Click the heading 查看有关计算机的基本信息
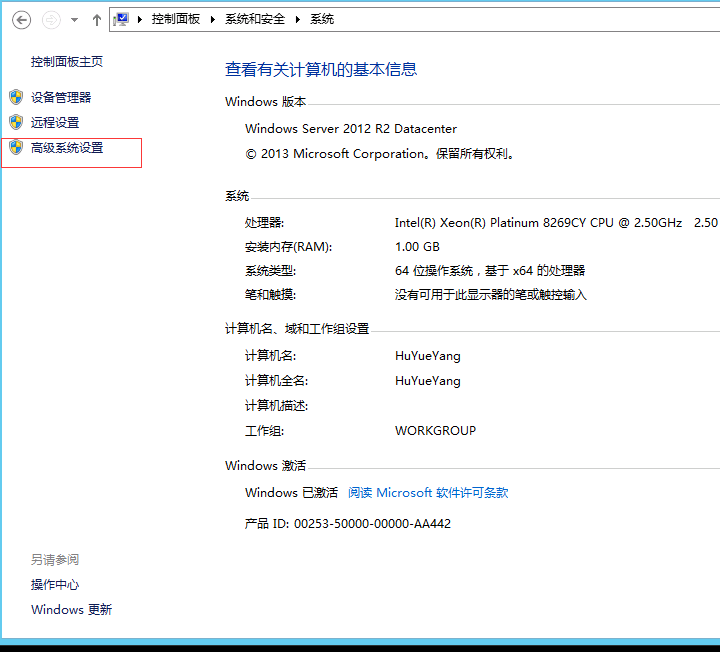Viewport: 720px width, 652px height. click(321, 69)
